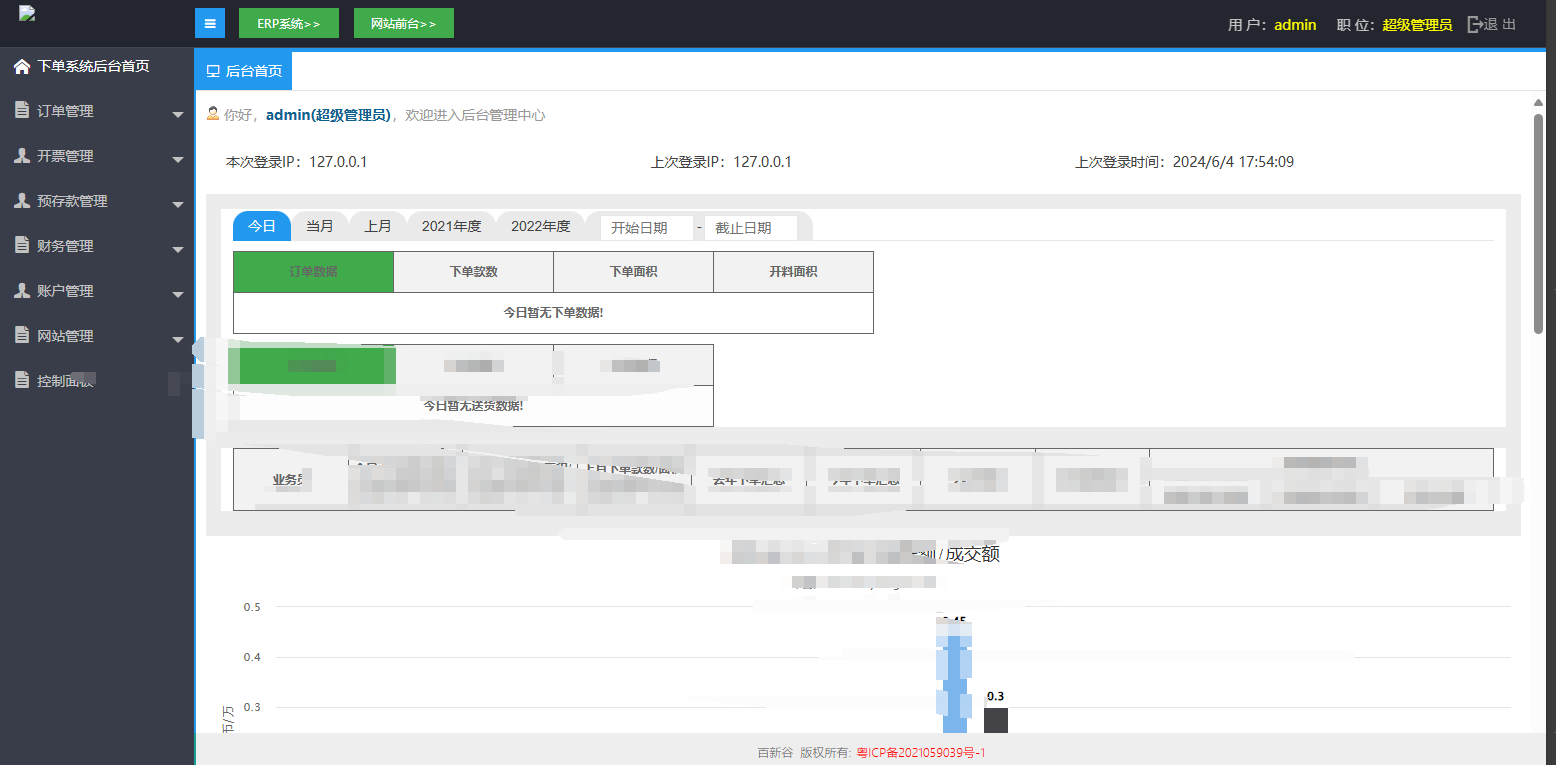Expand the 财务管理 dropdown arrow

pos(178,249)
